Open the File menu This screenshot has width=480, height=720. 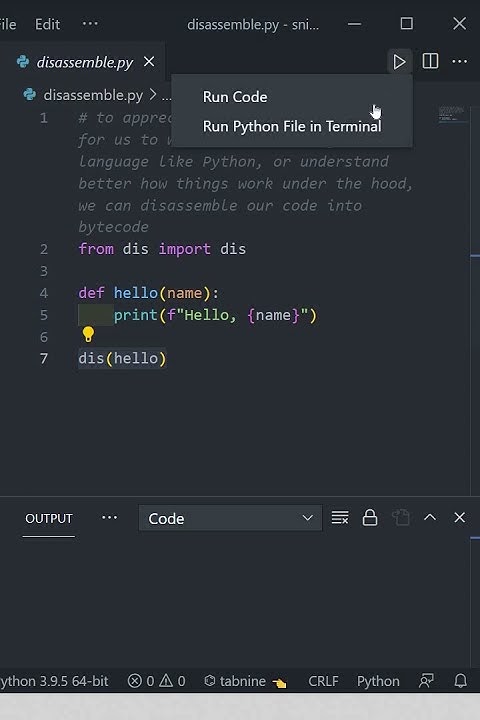[7, 24]
